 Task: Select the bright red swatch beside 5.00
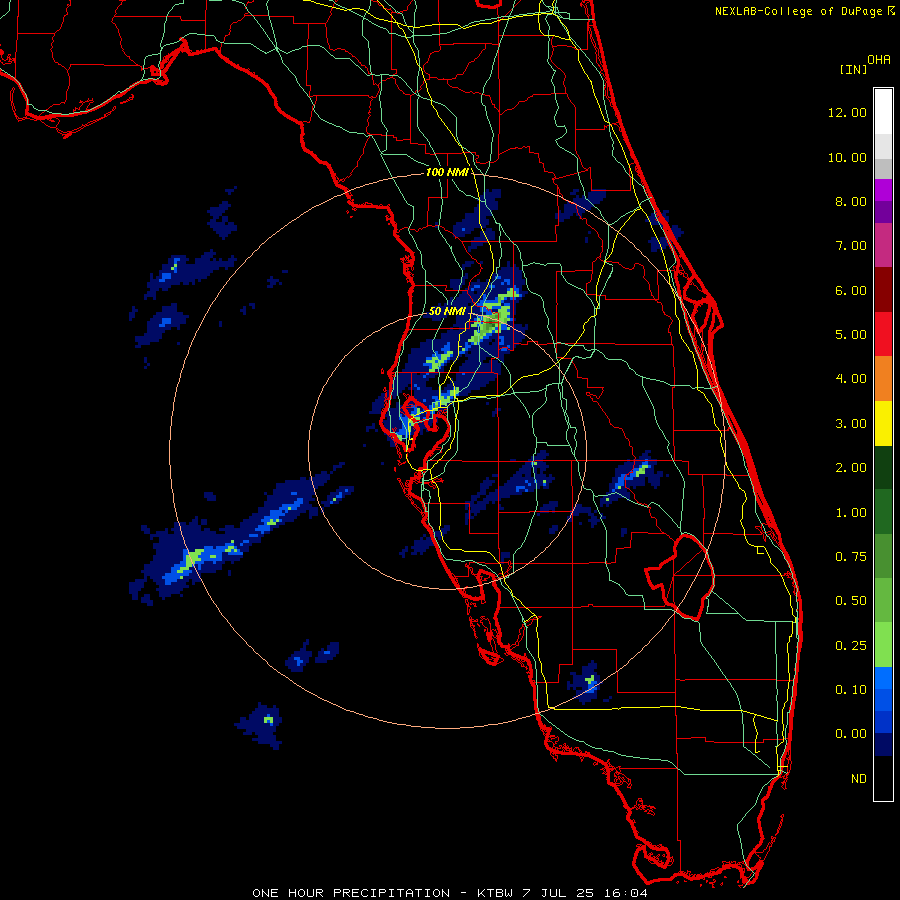click(x=883, y=334)
